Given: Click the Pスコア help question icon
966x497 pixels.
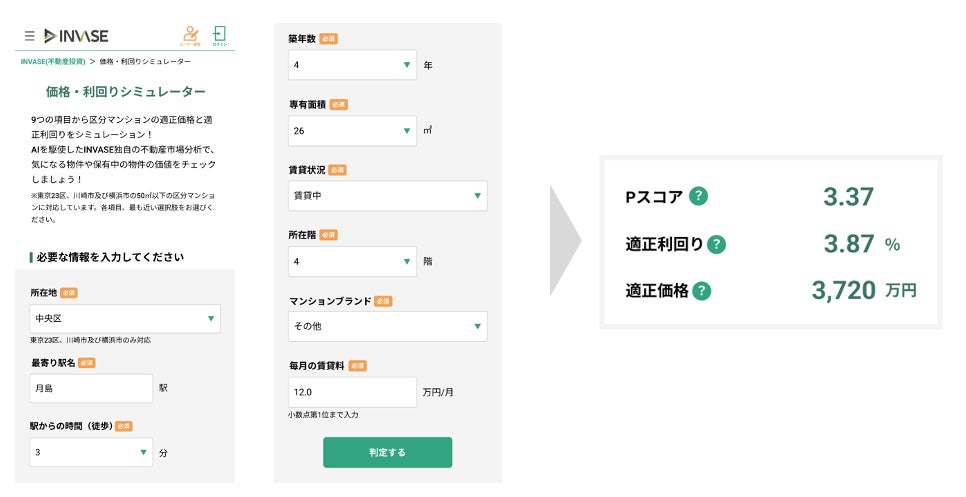Looking at the screenshot, I should (x=698, y=196).
